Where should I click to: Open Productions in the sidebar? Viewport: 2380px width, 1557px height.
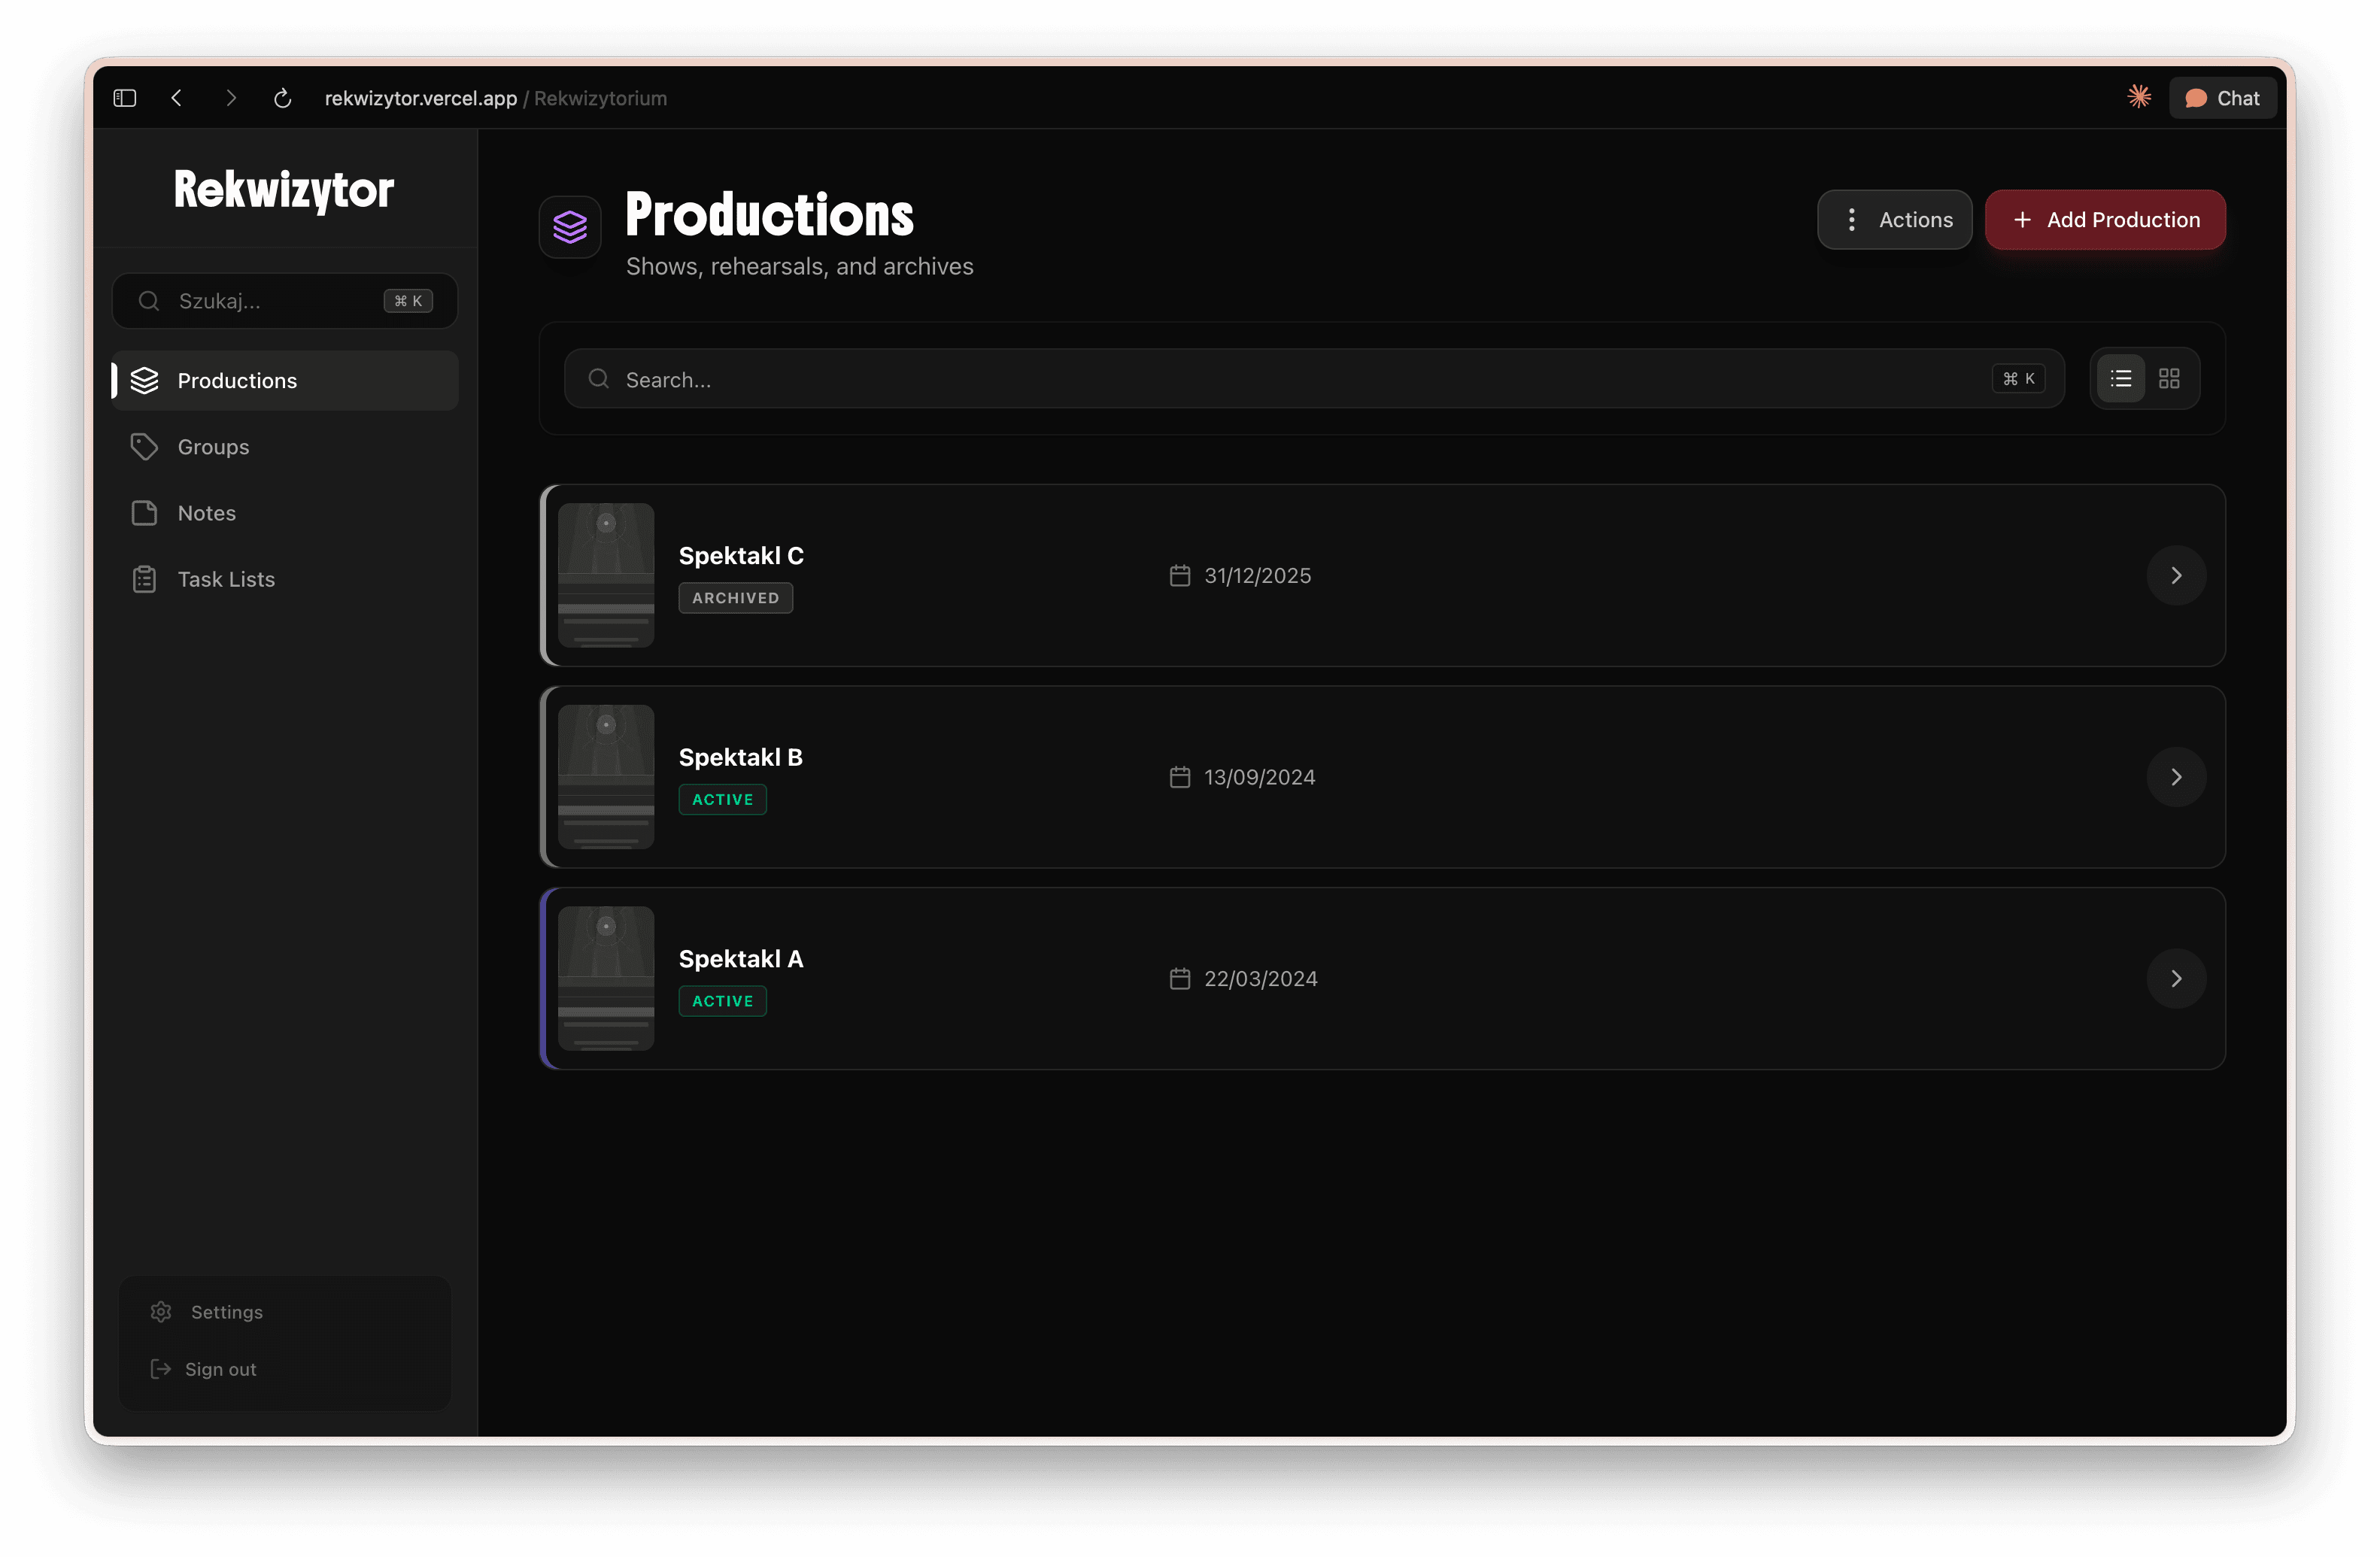285,381
